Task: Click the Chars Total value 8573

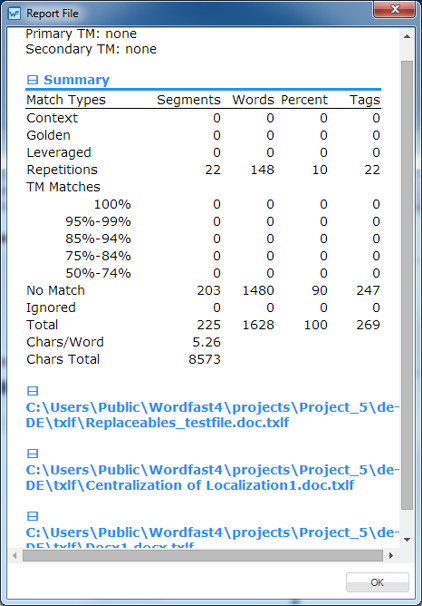Action: tap(204, 359)
